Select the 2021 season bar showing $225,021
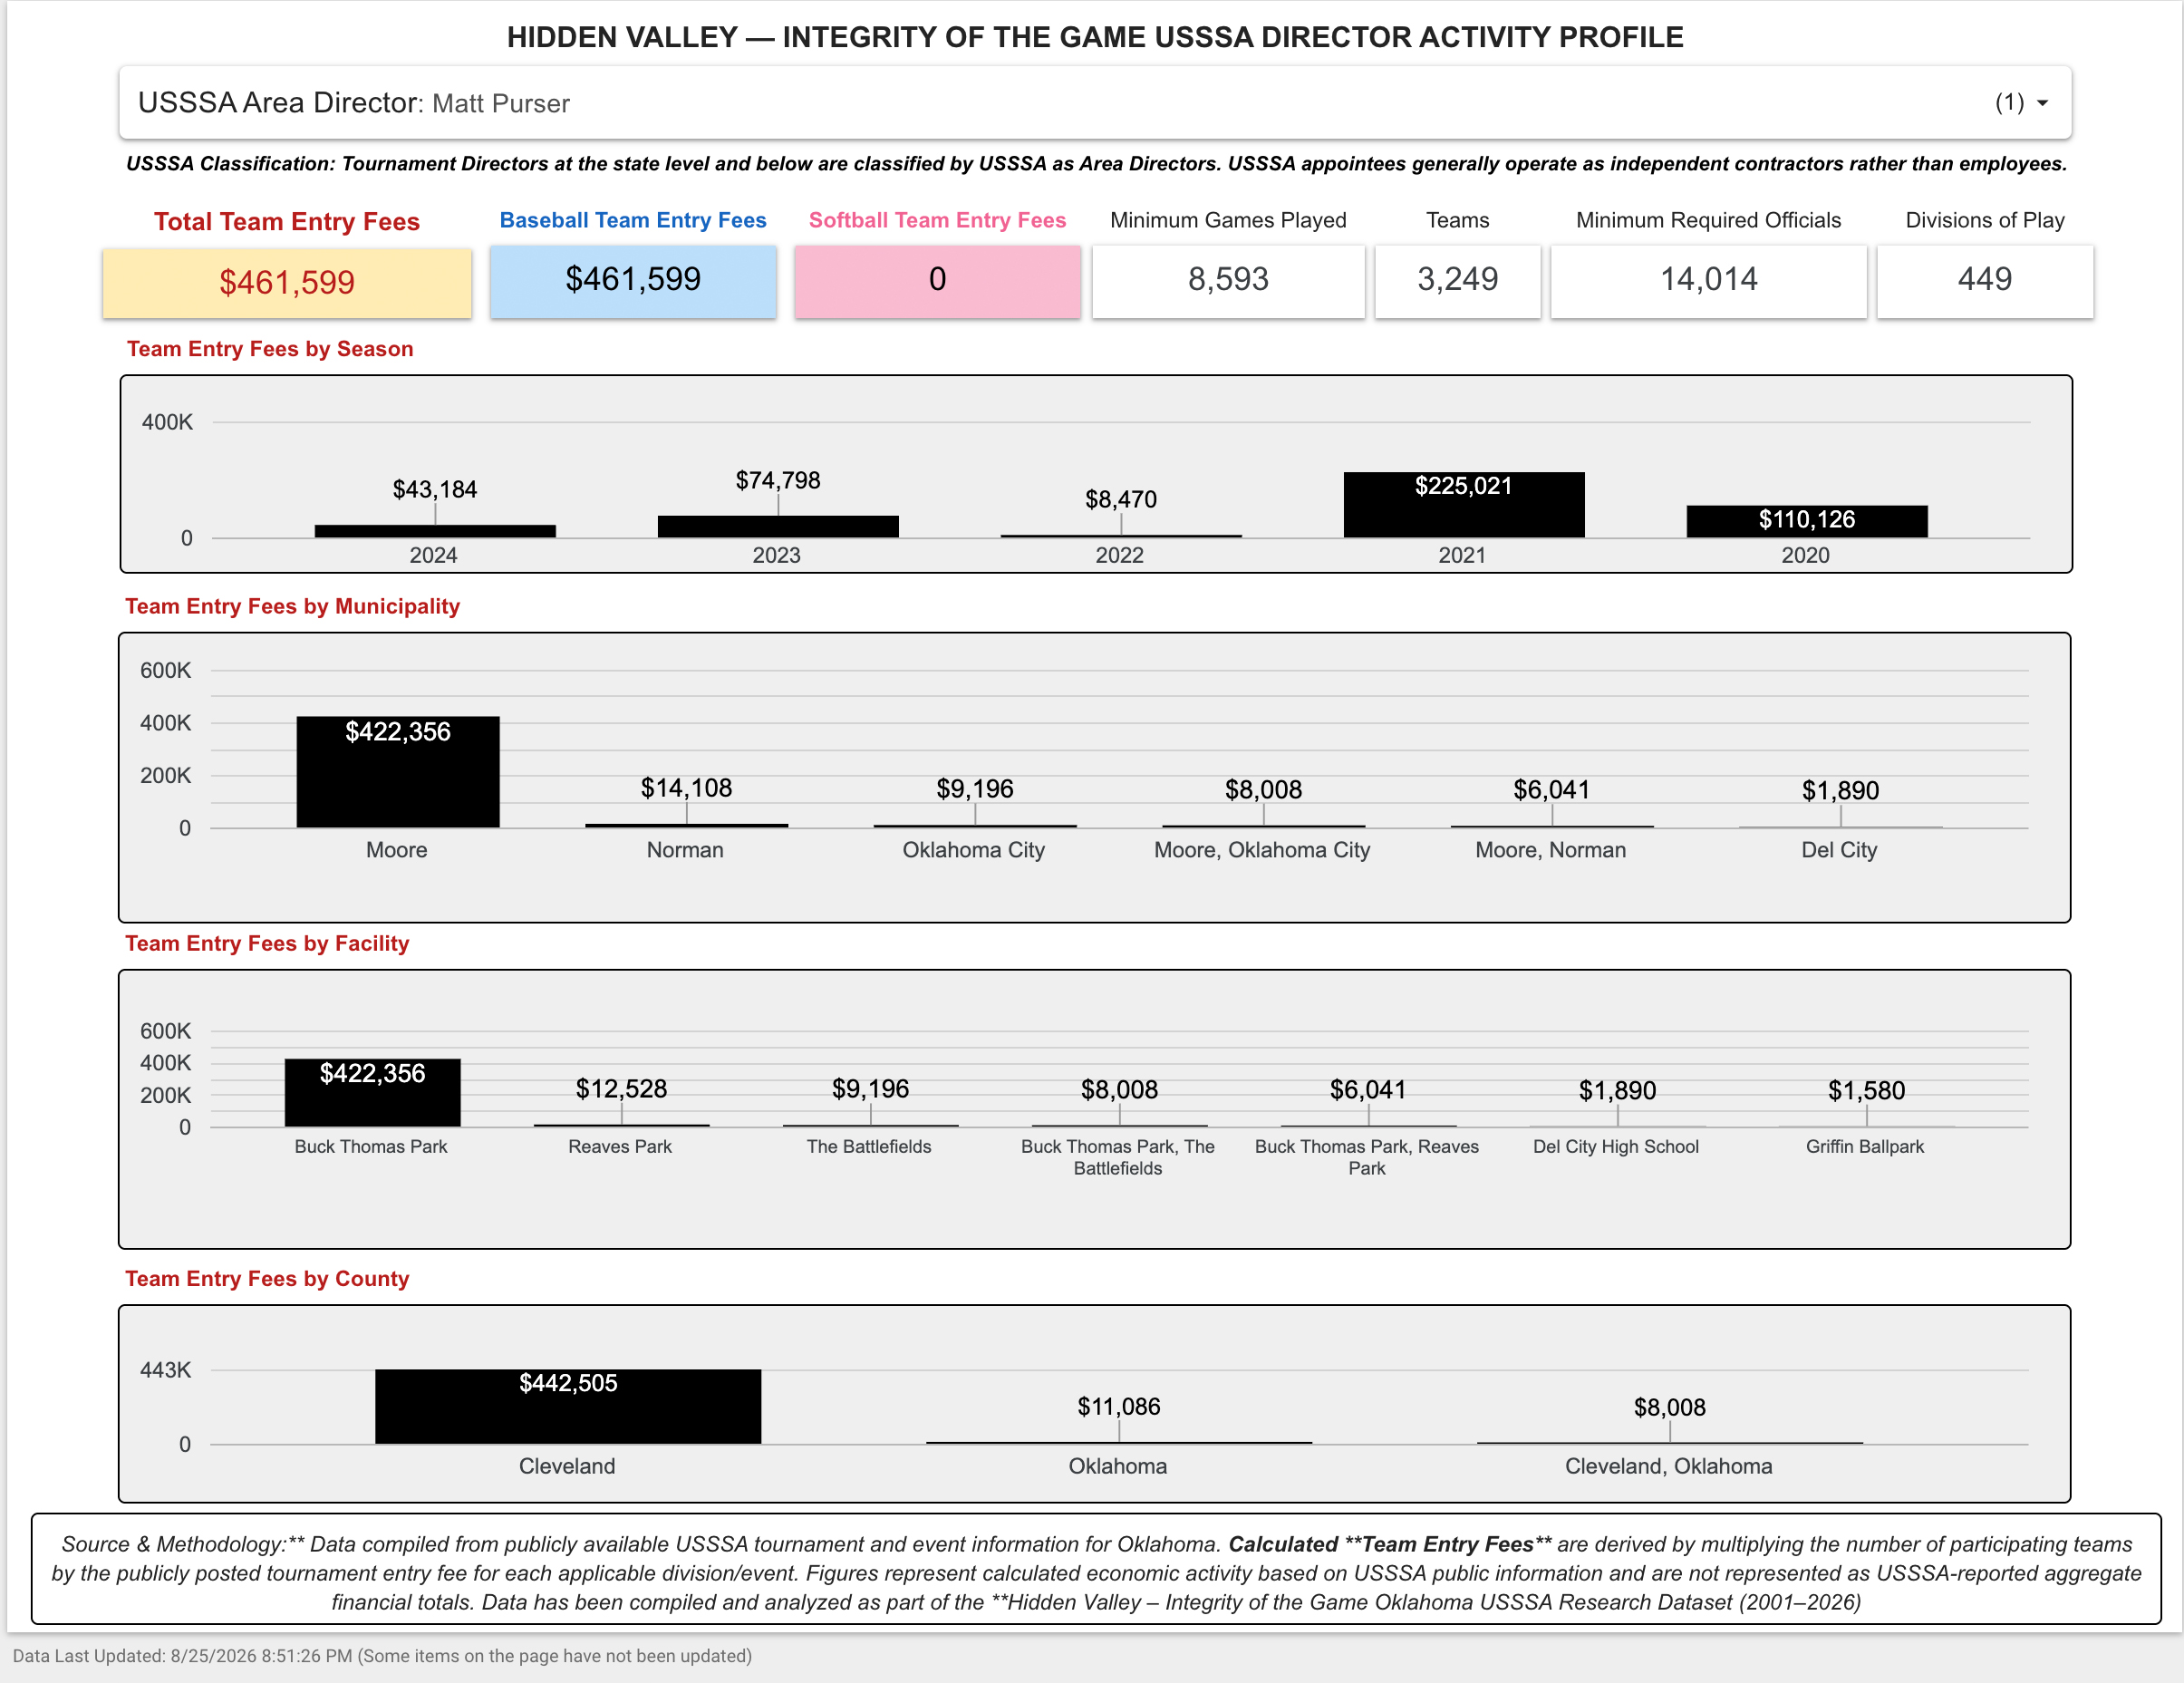The width and height of the screenshot is (2184, 1683). point(1464,505)
